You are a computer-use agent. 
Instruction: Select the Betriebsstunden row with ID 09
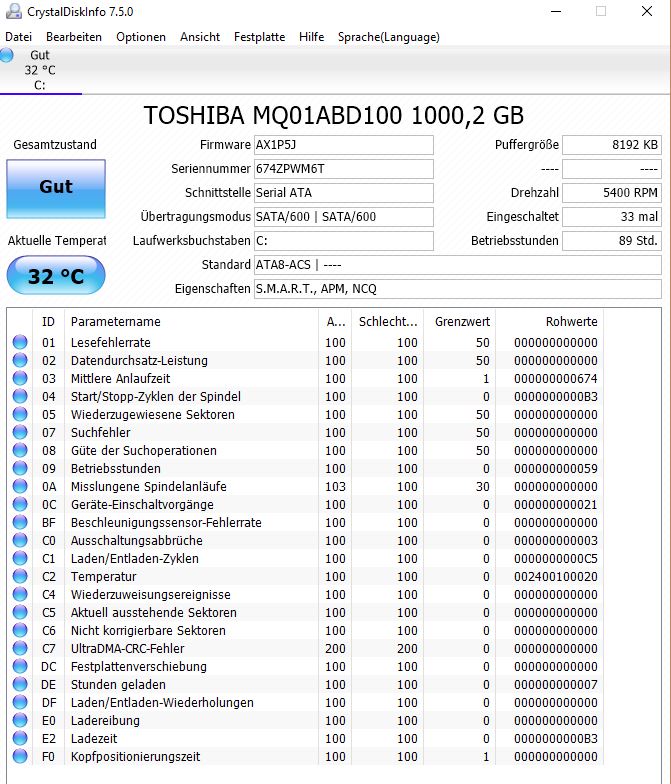click(x=305, y=468)
